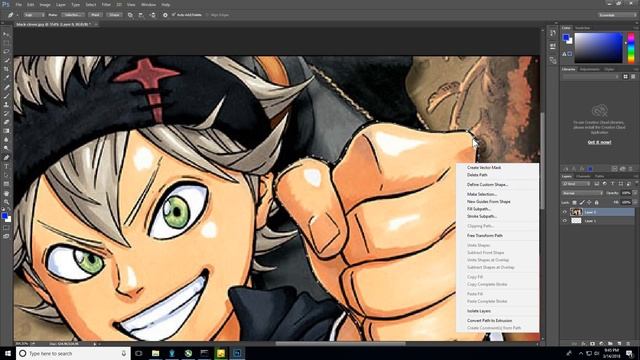Pick a shade in Color panel field
This screenshot has width=640, height=360.
[598, 48]
